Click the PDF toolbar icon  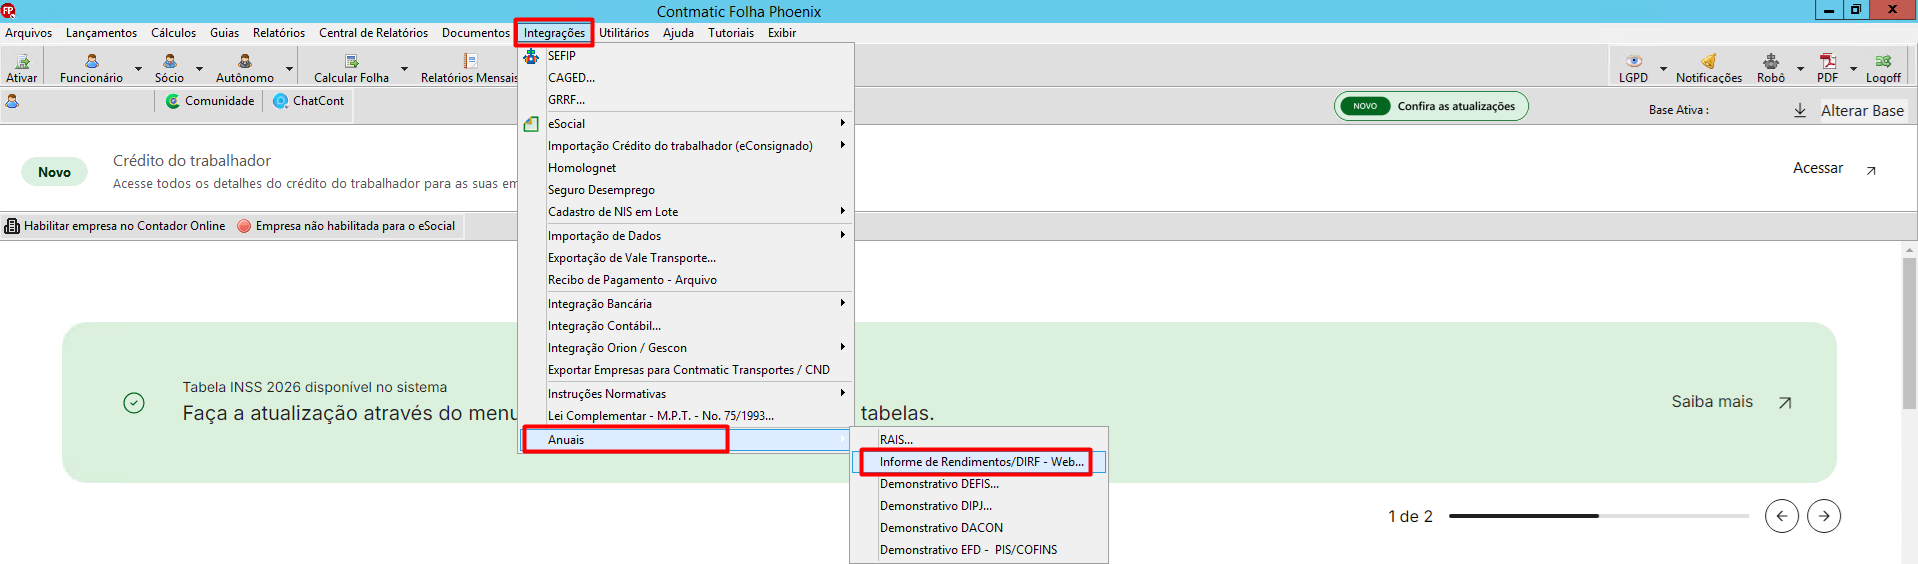click(x=1828, y=62)
